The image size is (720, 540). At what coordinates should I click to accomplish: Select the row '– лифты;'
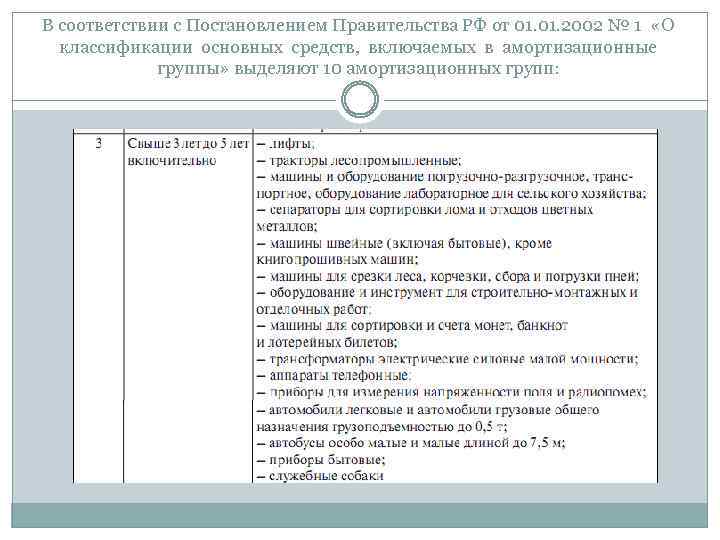point(286,144)
